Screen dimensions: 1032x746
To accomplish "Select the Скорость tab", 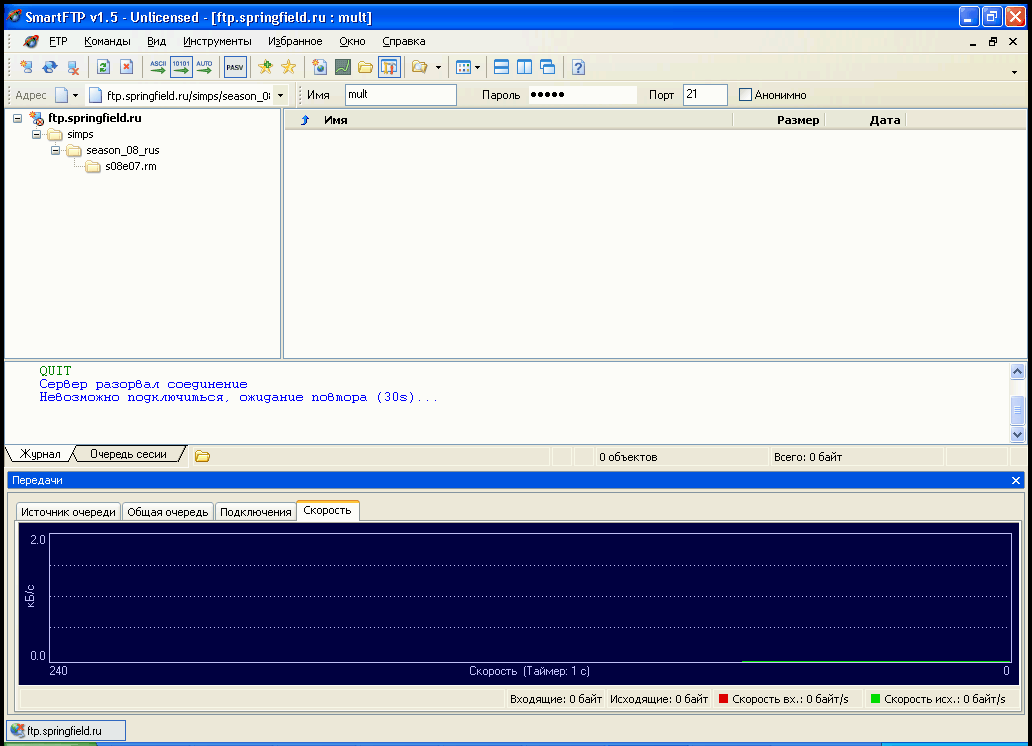I will 327,510.
